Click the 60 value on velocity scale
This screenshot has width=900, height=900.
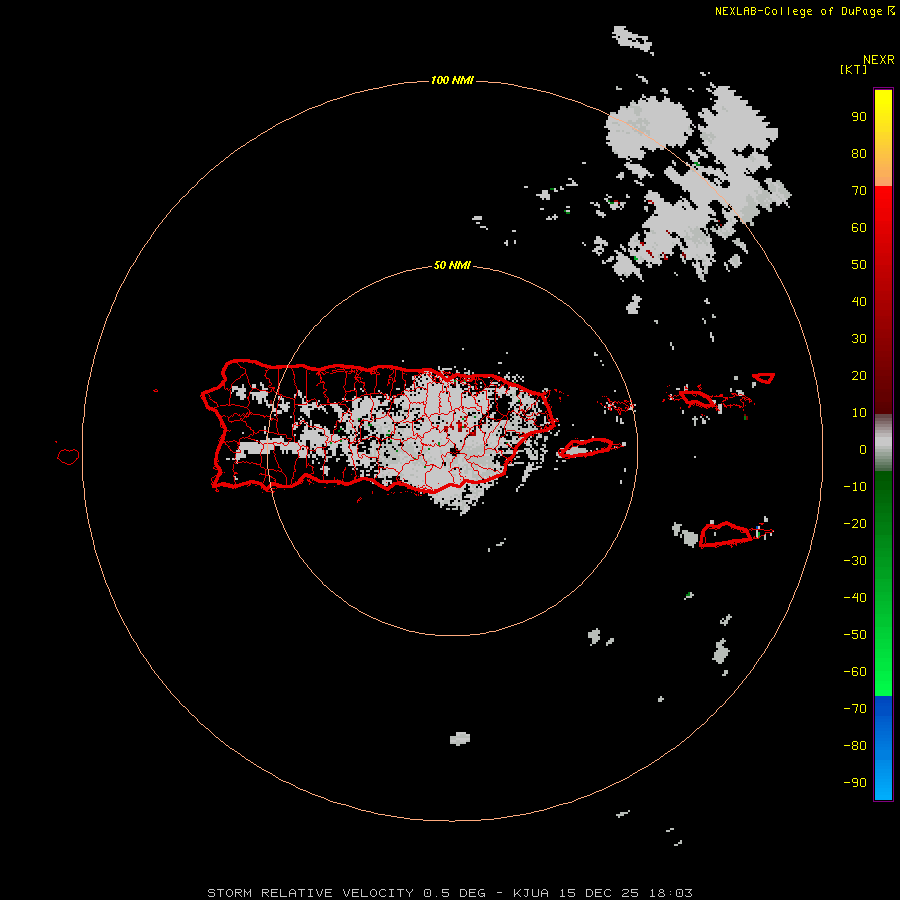point(859,228)
